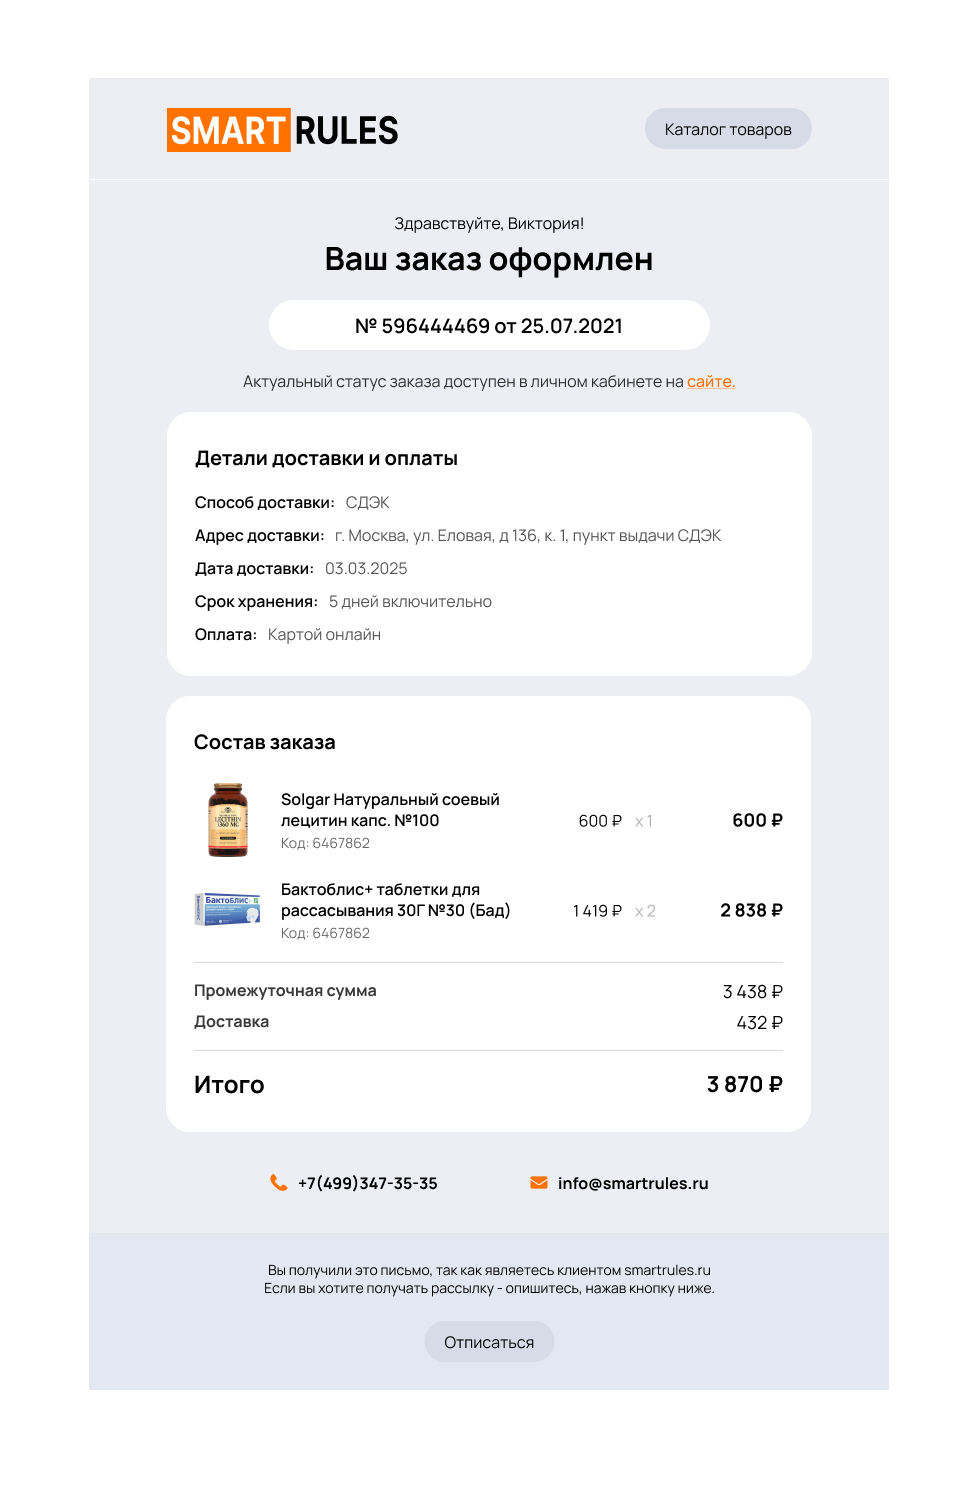Image resolution: width=978 pixels, height=1490 pixels.
Task: Click the Детали доставки и оплаты heading
Action: click(x=326, y=459)
